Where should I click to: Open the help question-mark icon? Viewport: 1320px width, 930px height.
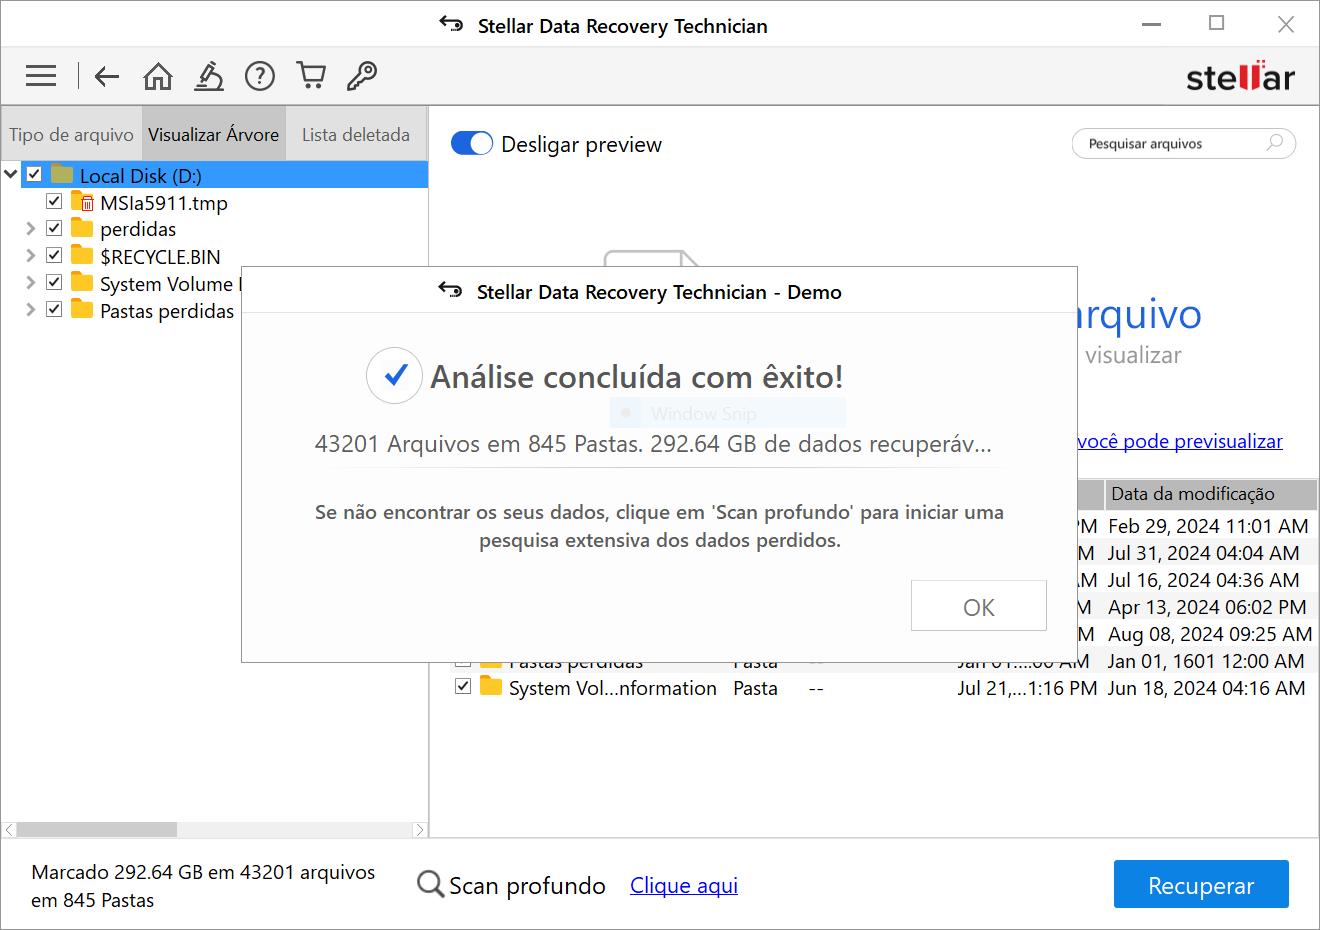[x=260, y=76]
